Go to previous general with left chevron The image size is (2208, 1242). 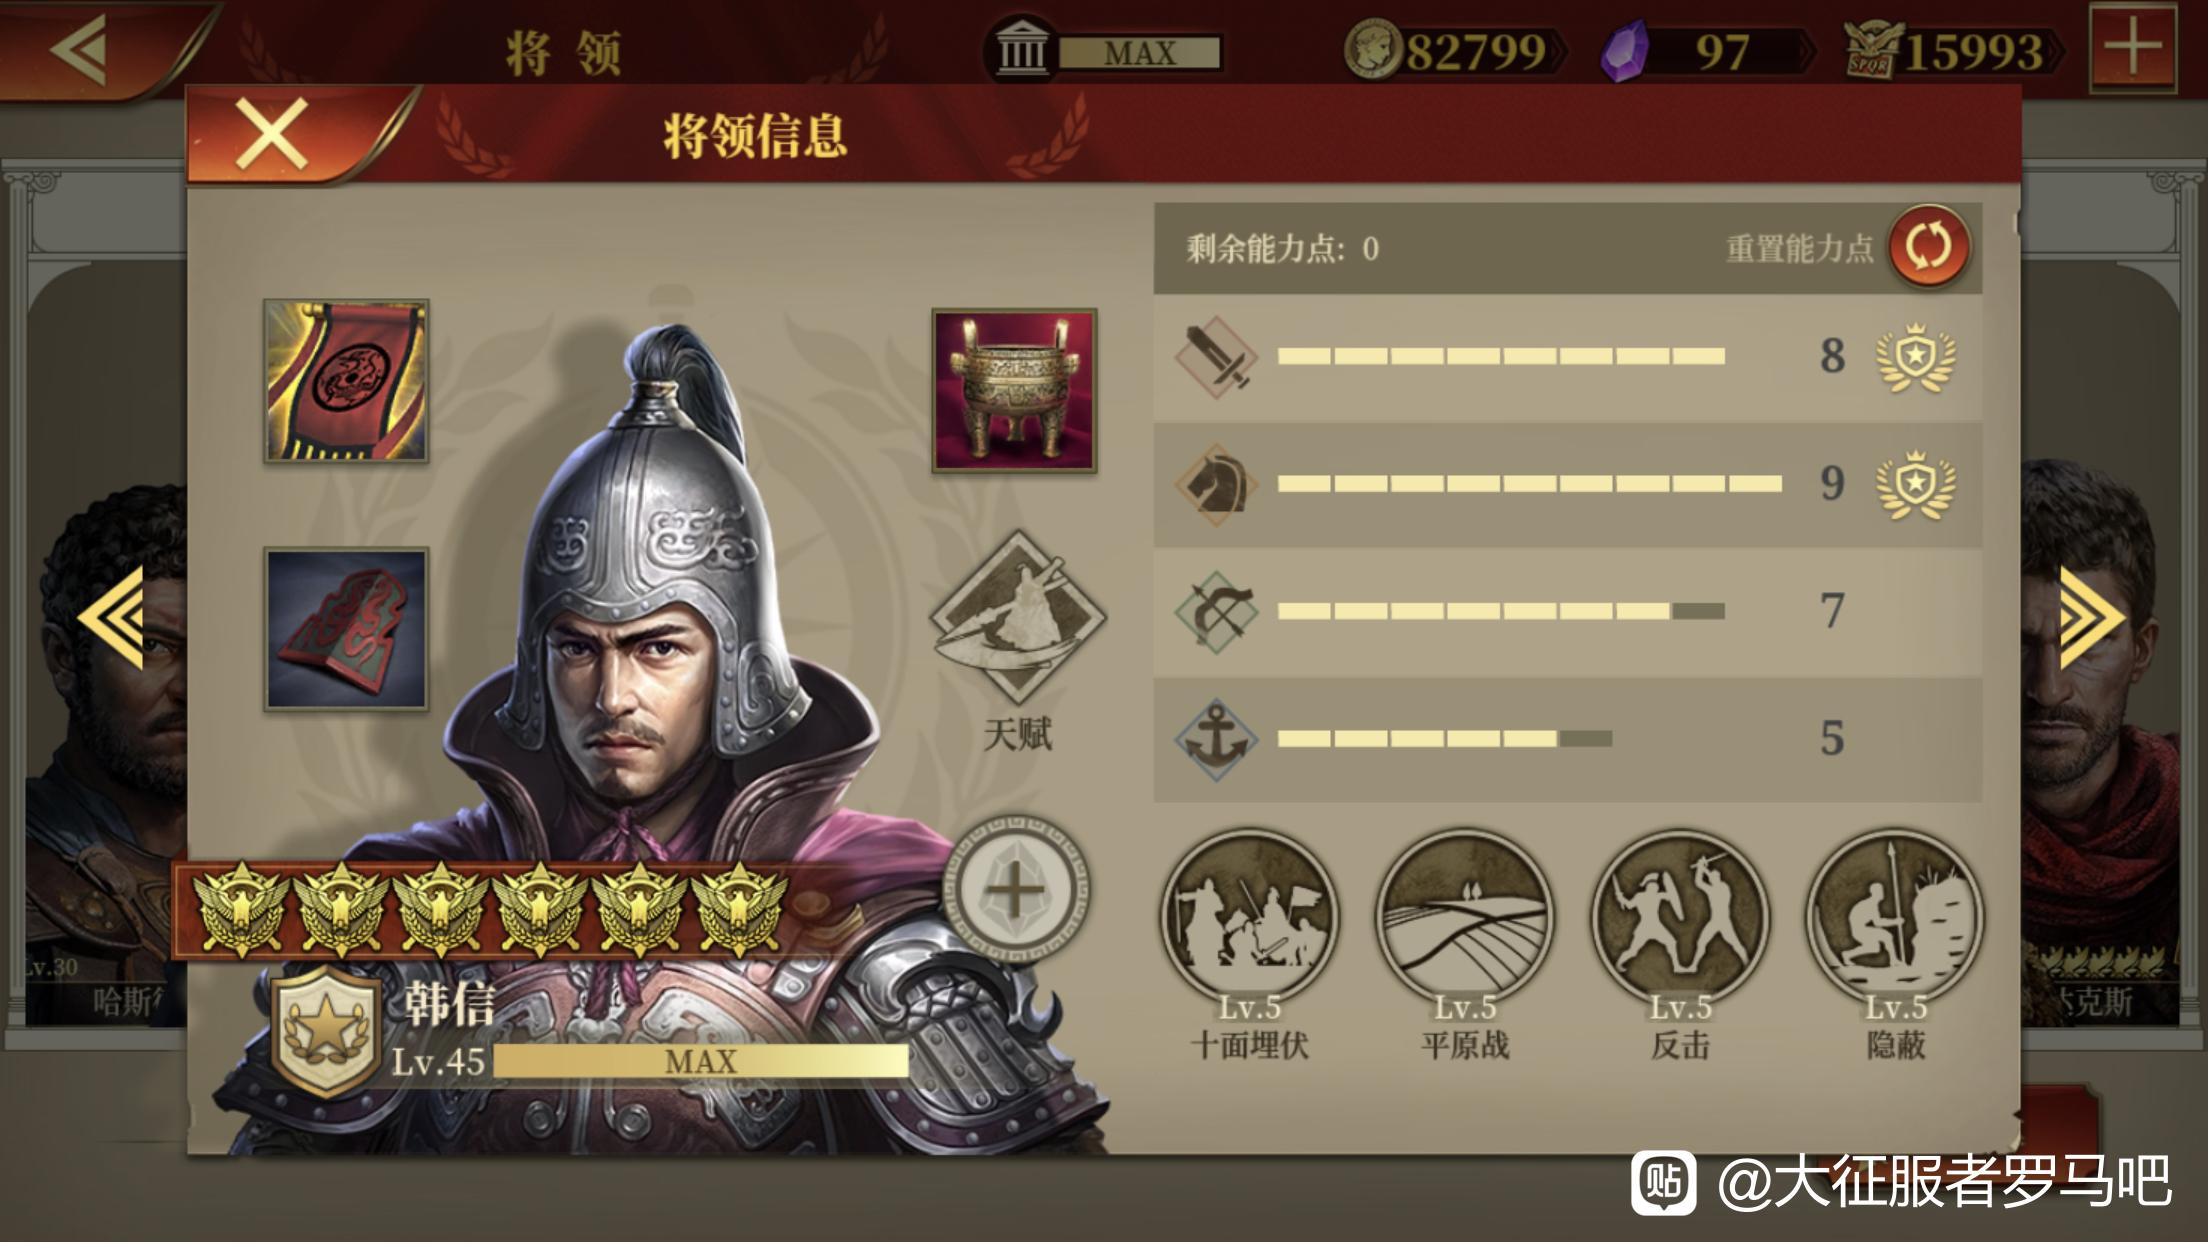[112, 617]
